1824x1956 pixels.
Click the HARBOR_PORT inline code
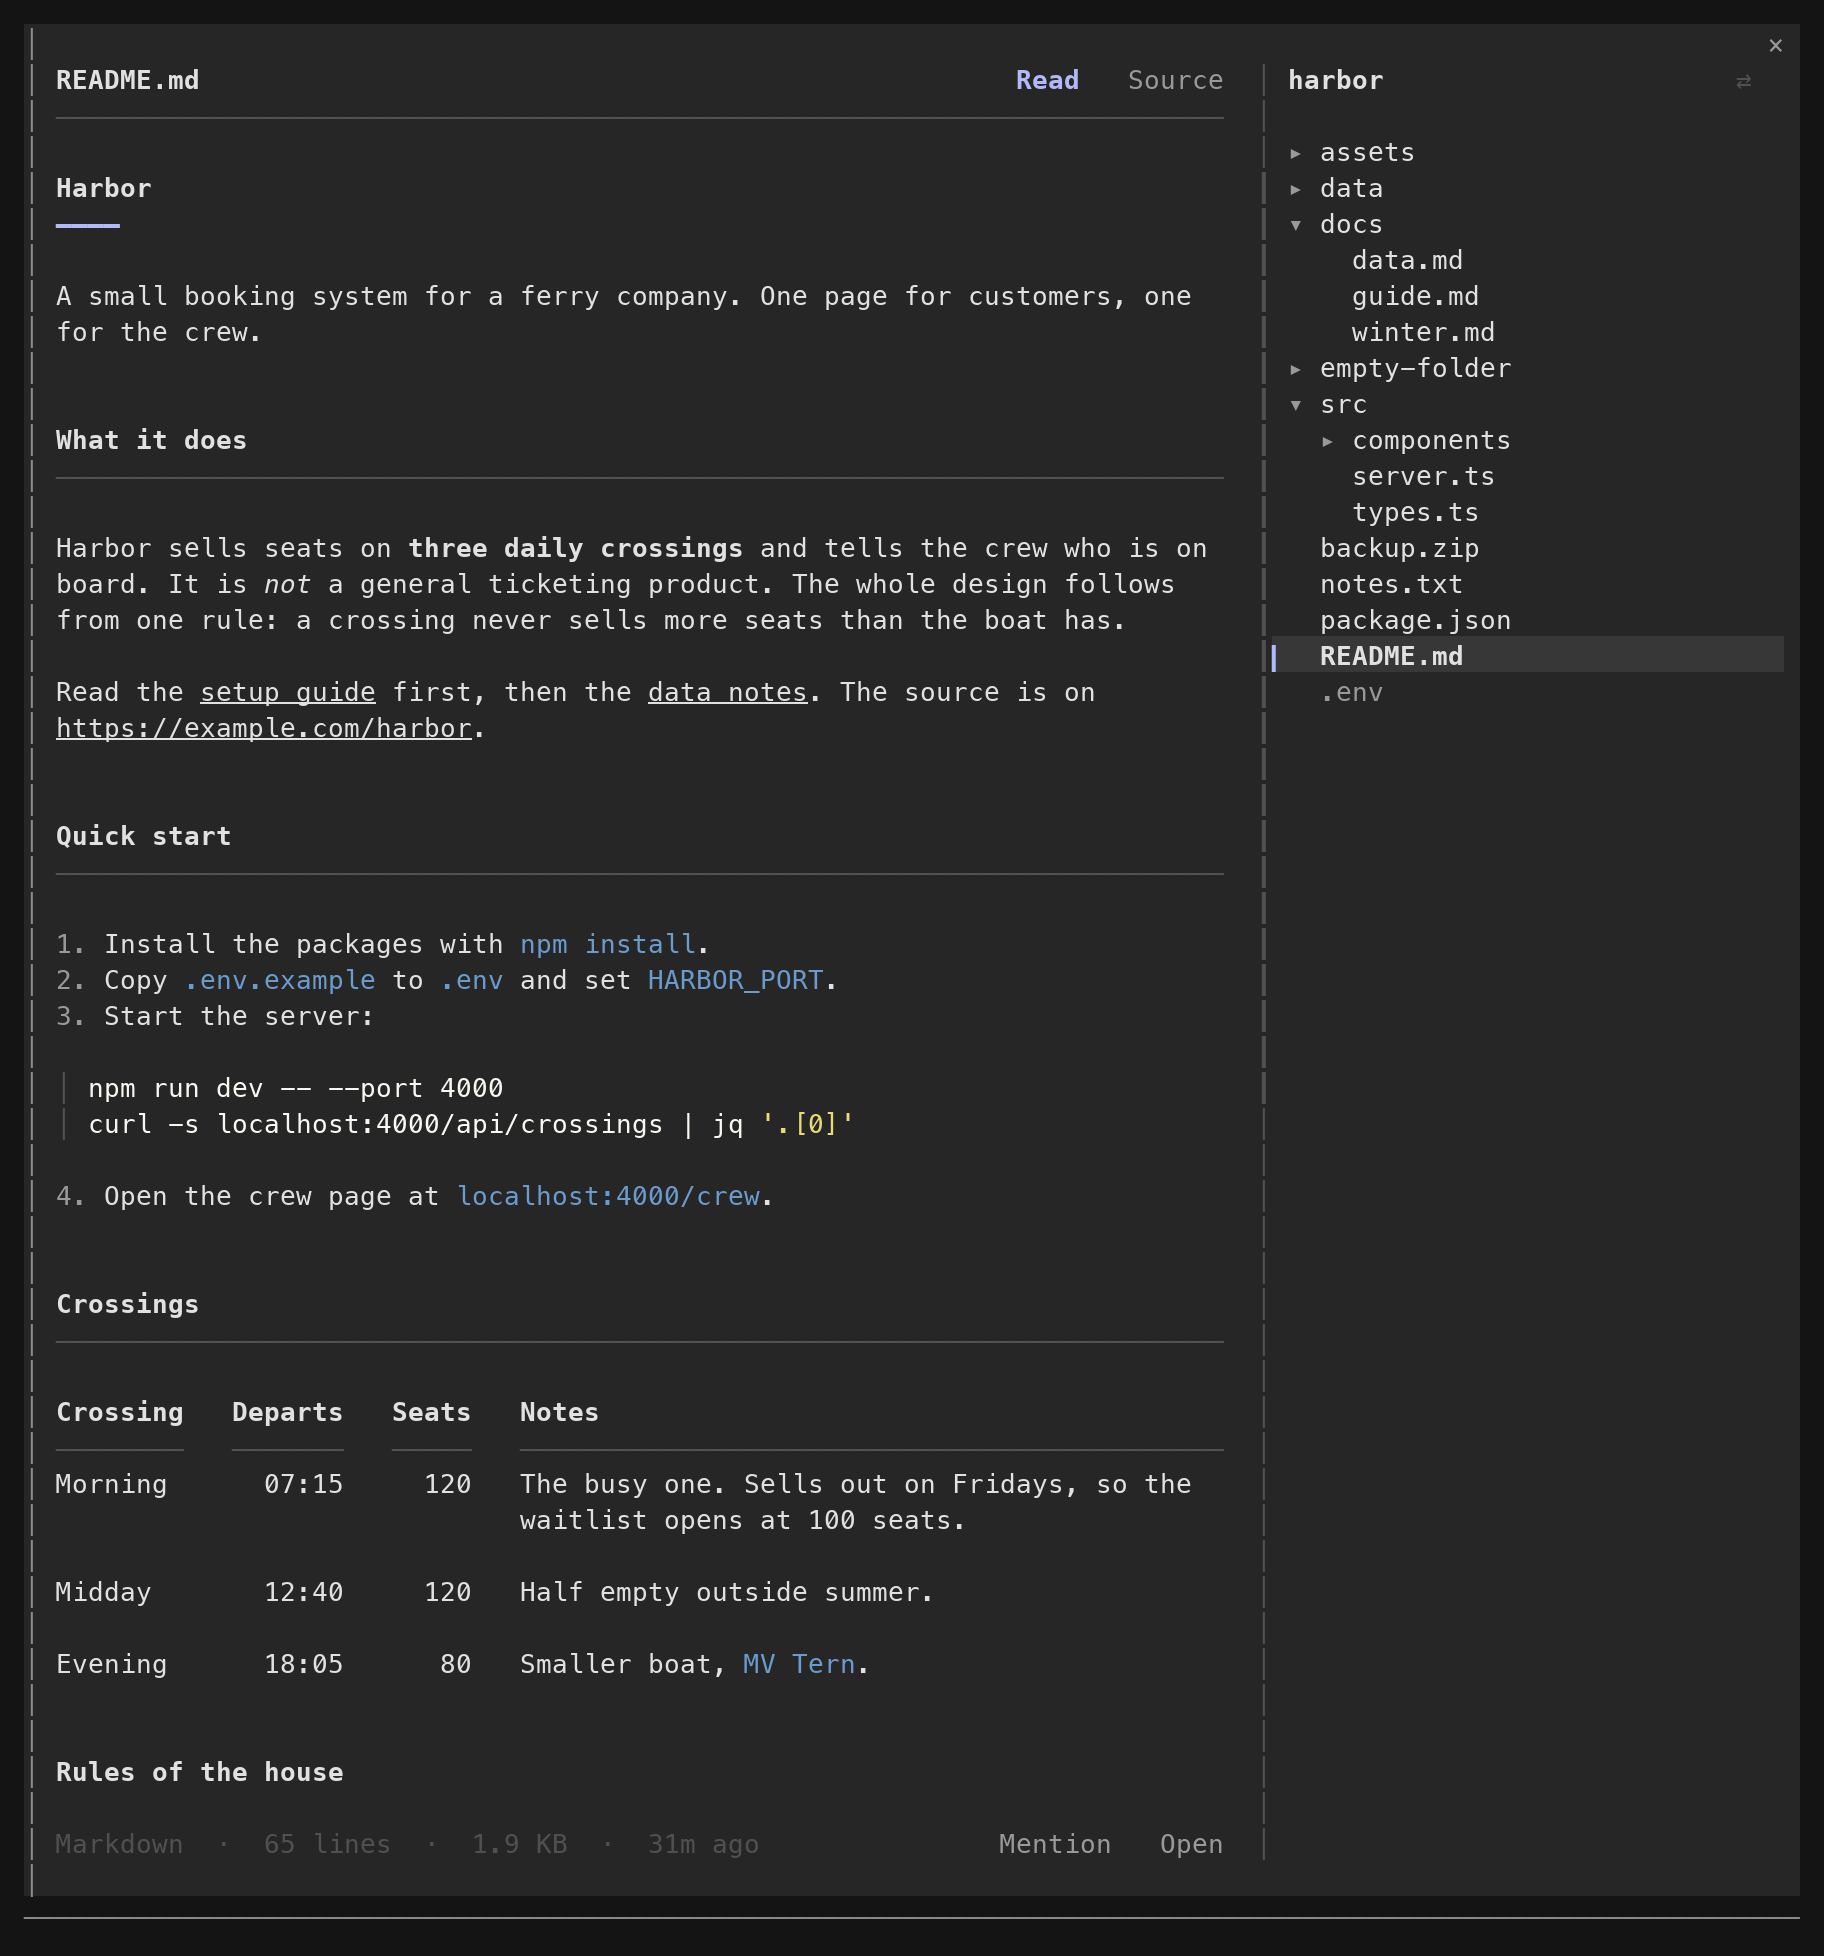click(736, 980)
